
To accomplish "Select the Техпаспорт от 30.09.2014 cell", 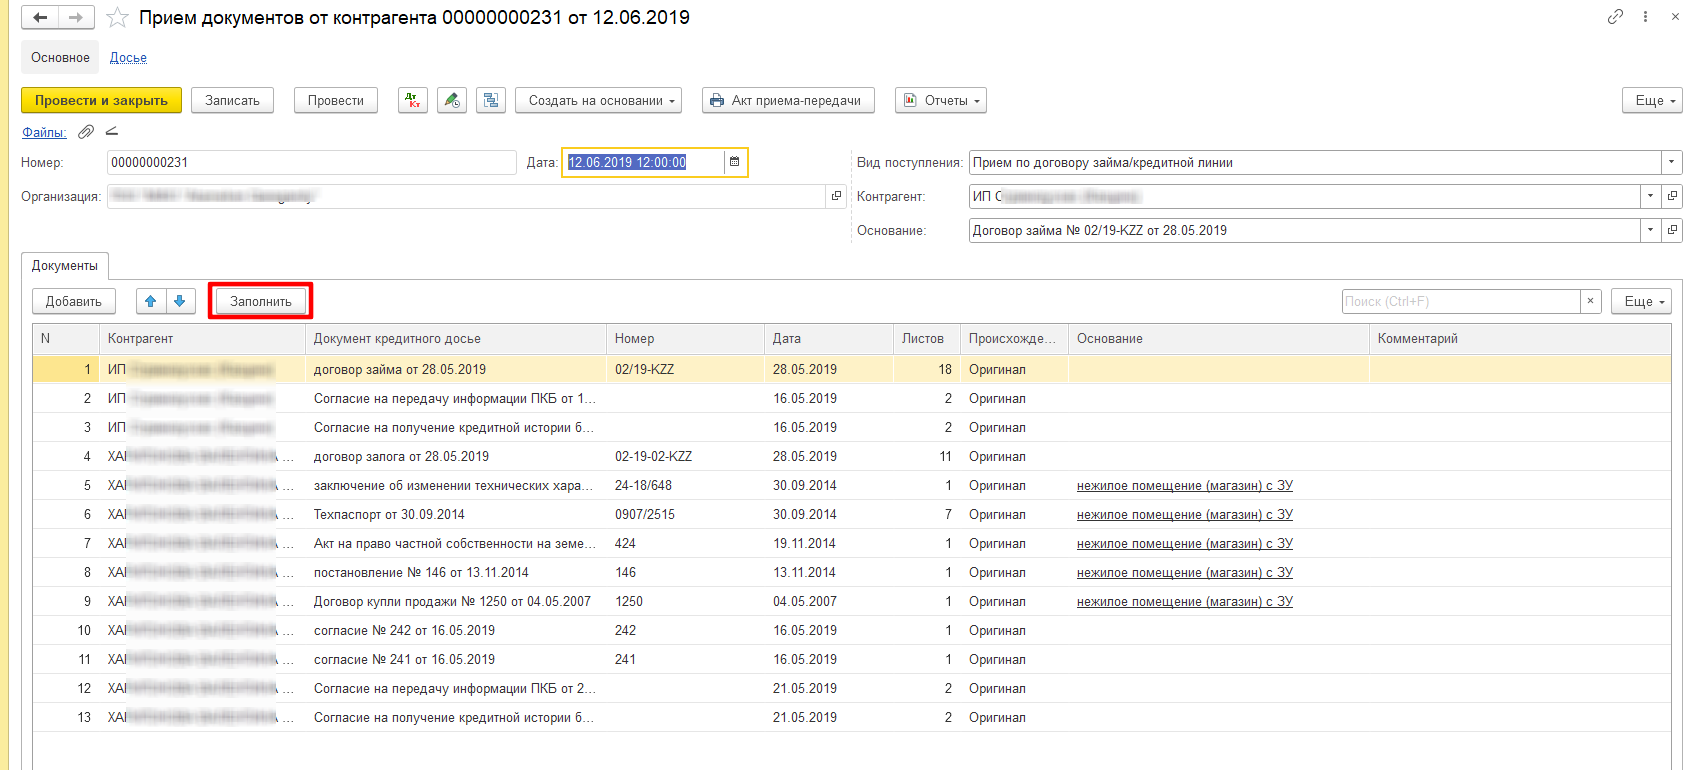I will click(455, 514).
